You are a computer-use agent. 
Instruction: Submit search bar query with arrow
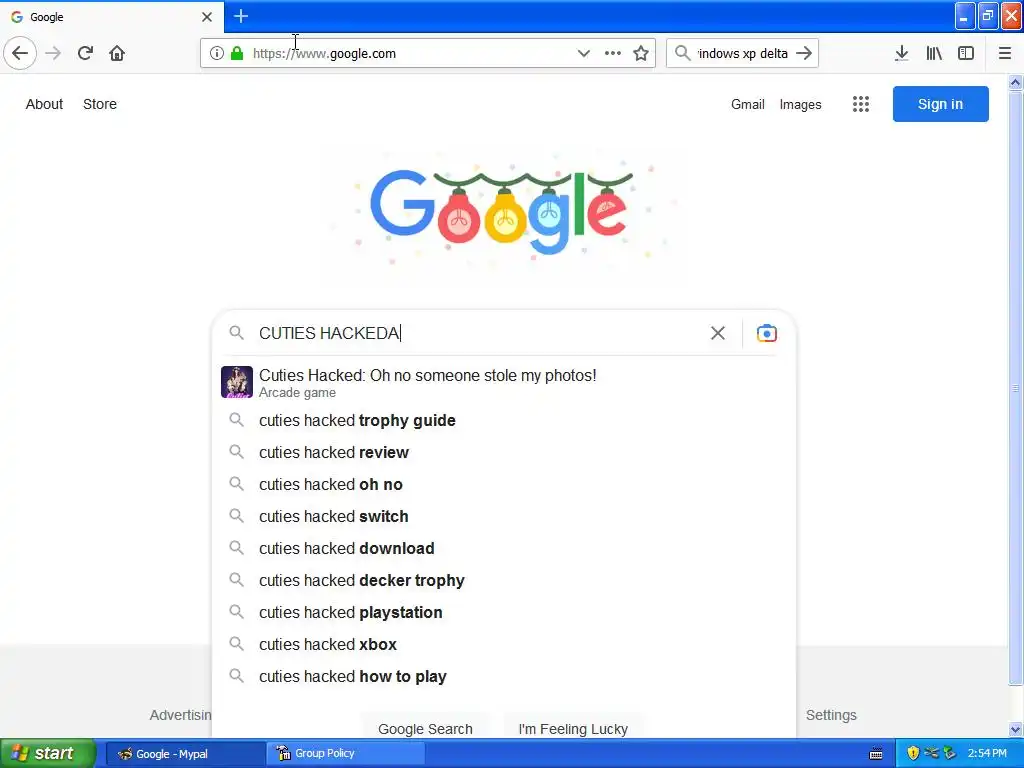point(805,53)
